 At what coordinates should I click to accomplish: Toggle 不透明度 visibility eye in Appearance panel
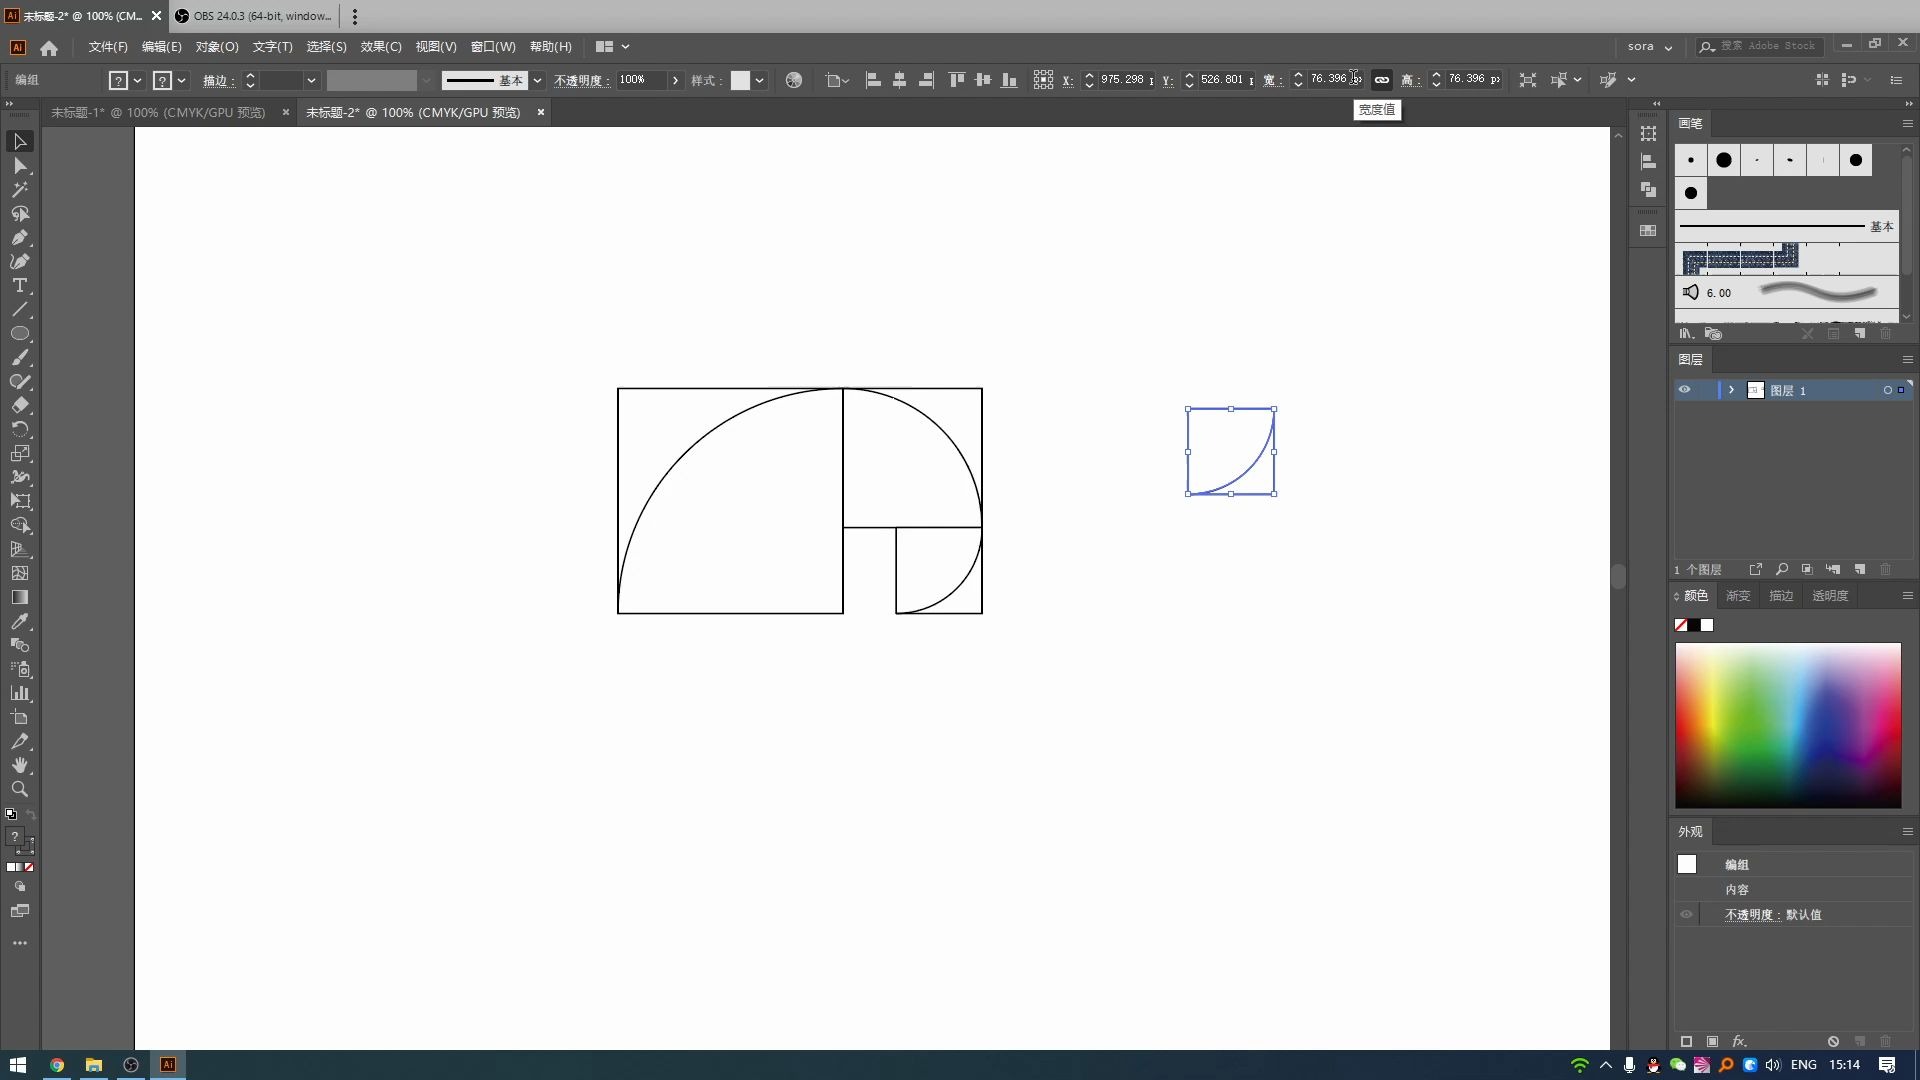tap(1687, 915)
